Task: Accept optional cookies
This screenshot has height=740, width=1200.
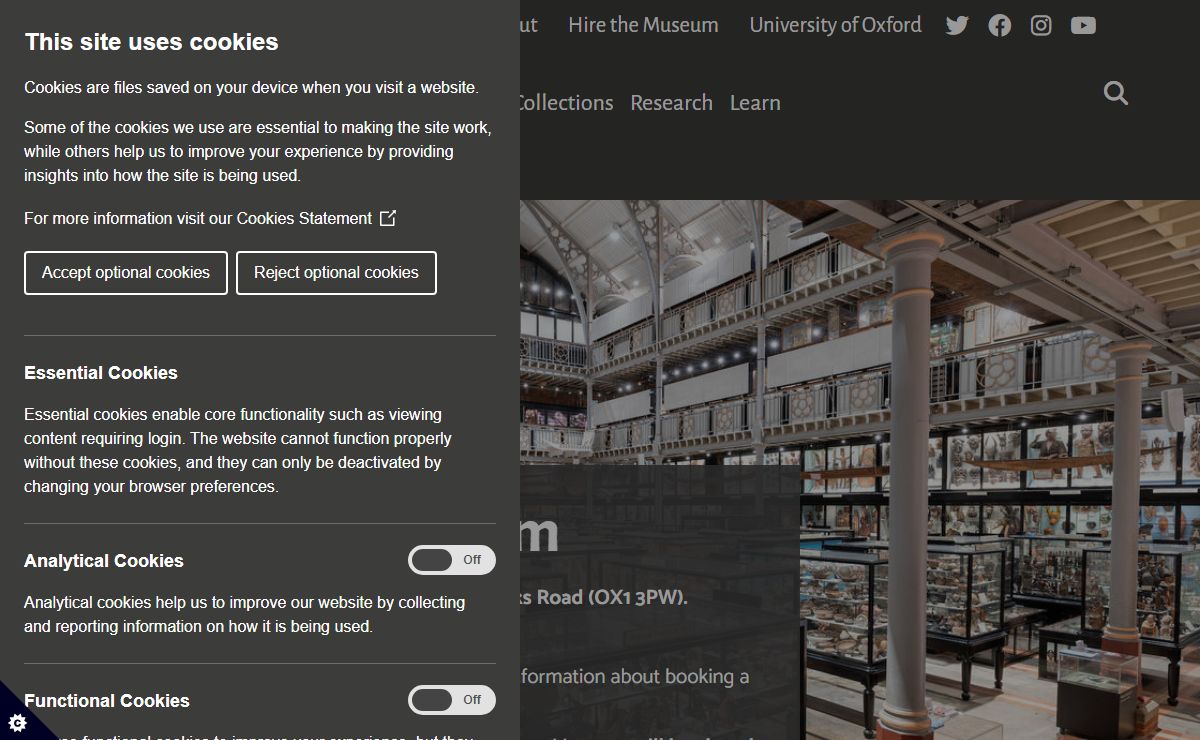Action: (x=126, y=273)
